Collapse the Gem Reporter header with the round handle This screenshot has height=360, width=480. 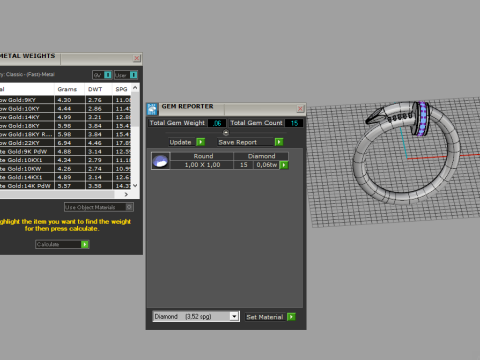[x=226, y=133]
